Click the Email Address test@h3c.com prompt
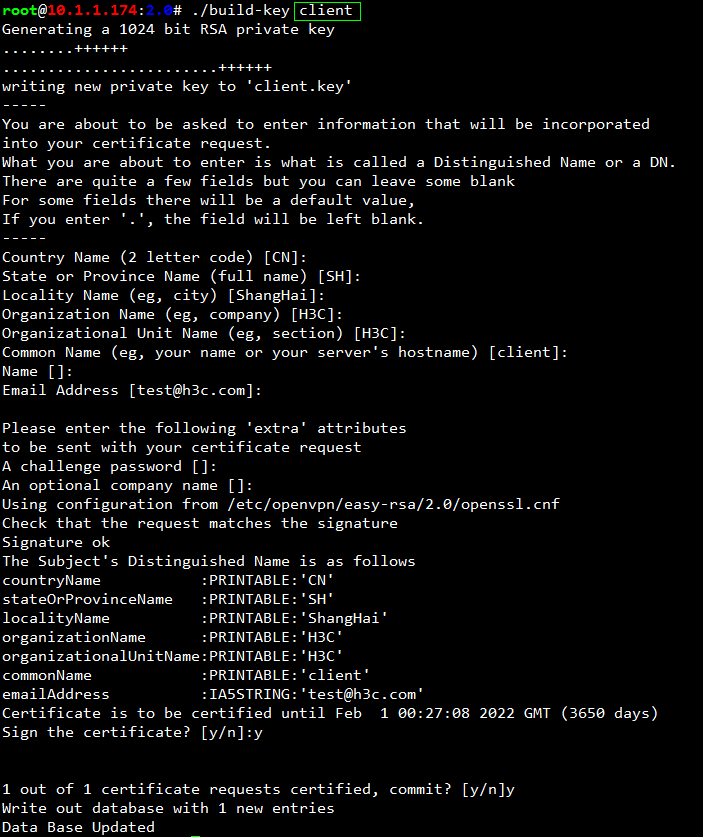The height and width of the screenshot is (837, 703). (132, 391)
